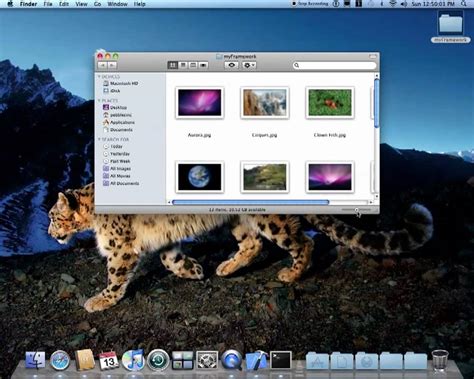The image size is (474, 379).
Task: Click the toolbar hide pill button
Action: [373, 56]
